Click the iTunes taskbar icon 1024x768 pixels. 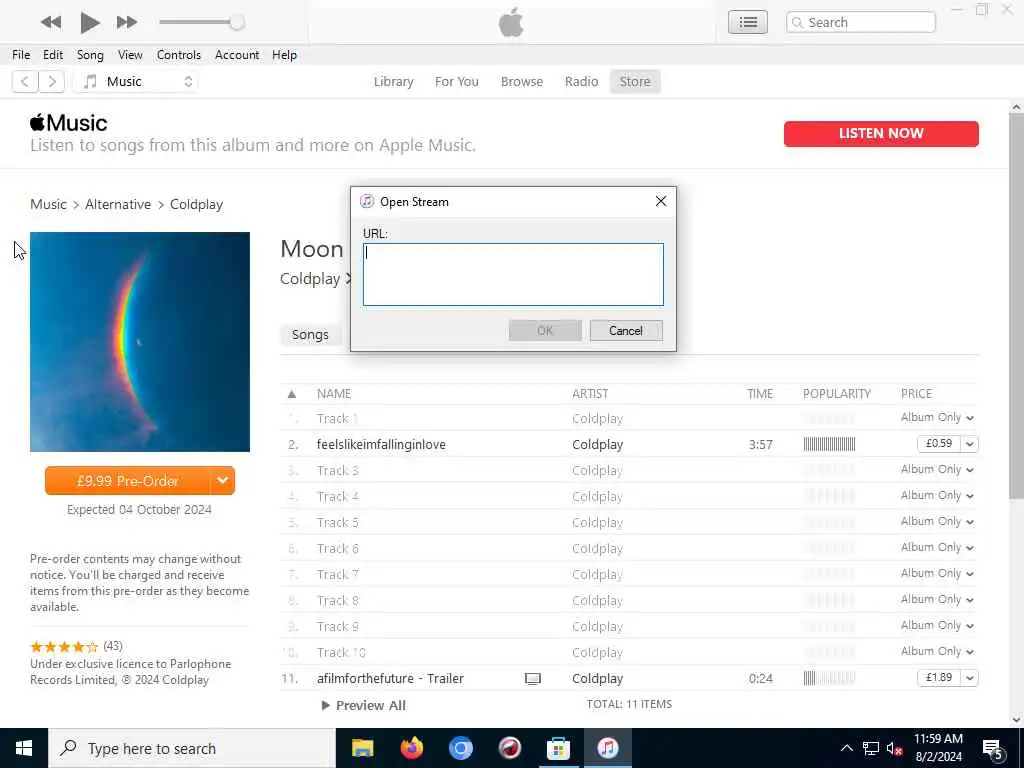pos(607,748)
